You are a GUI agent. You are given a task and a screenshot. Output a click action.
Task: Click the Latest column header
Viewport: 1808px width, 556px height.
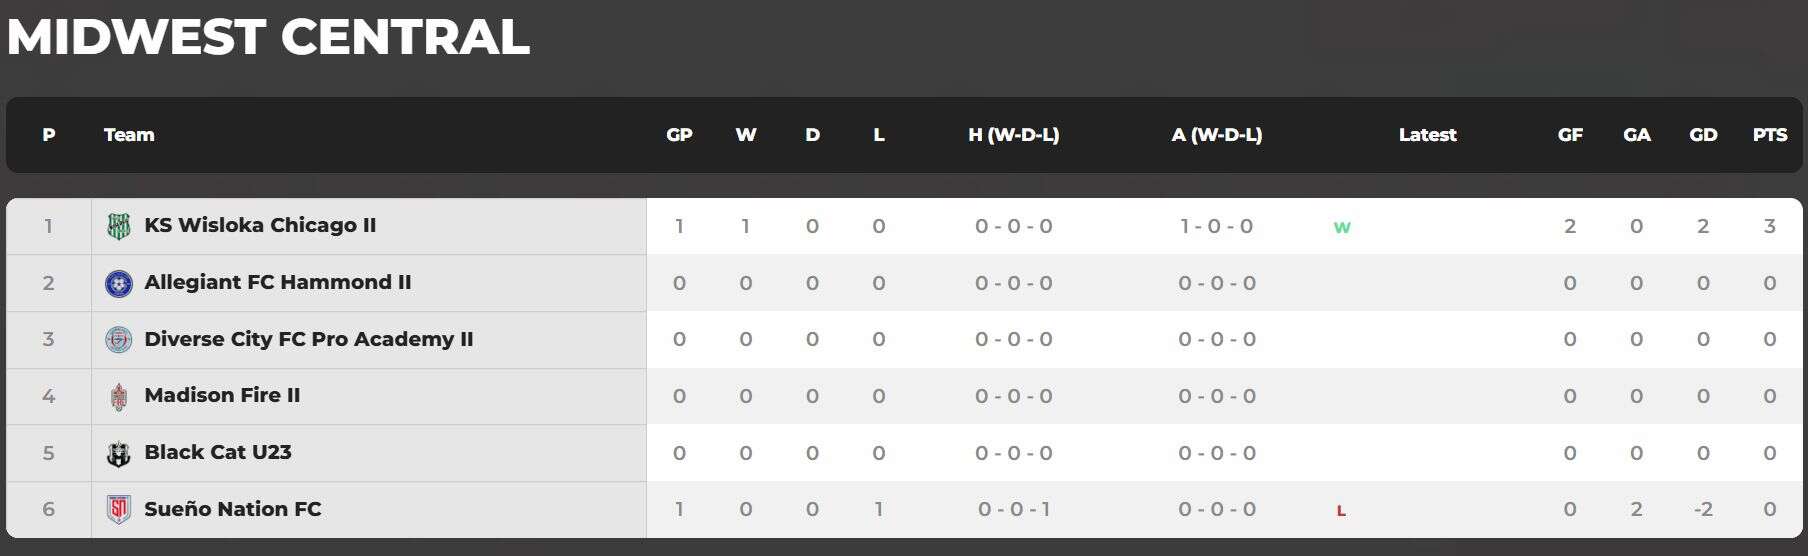[1427, 135]
